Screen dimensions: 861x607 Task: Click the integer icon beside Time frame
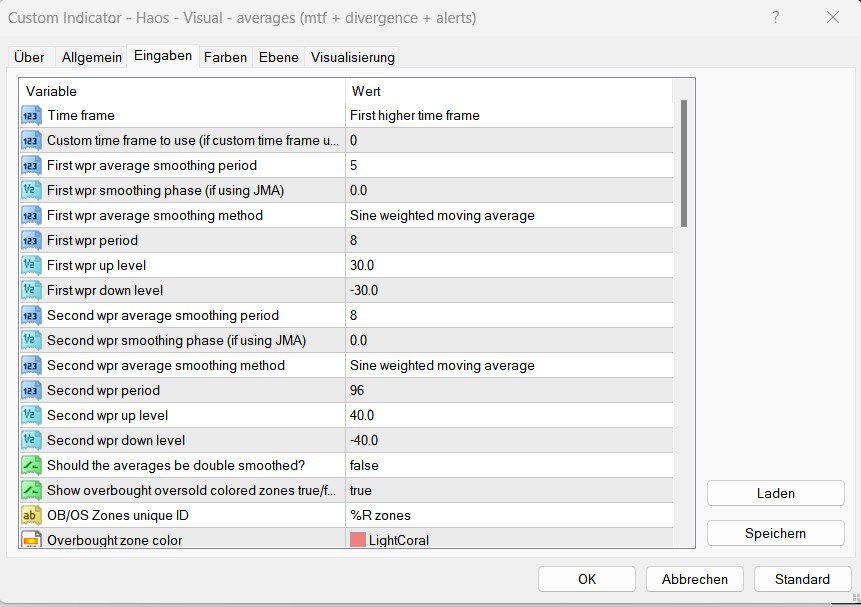point(30,116)
